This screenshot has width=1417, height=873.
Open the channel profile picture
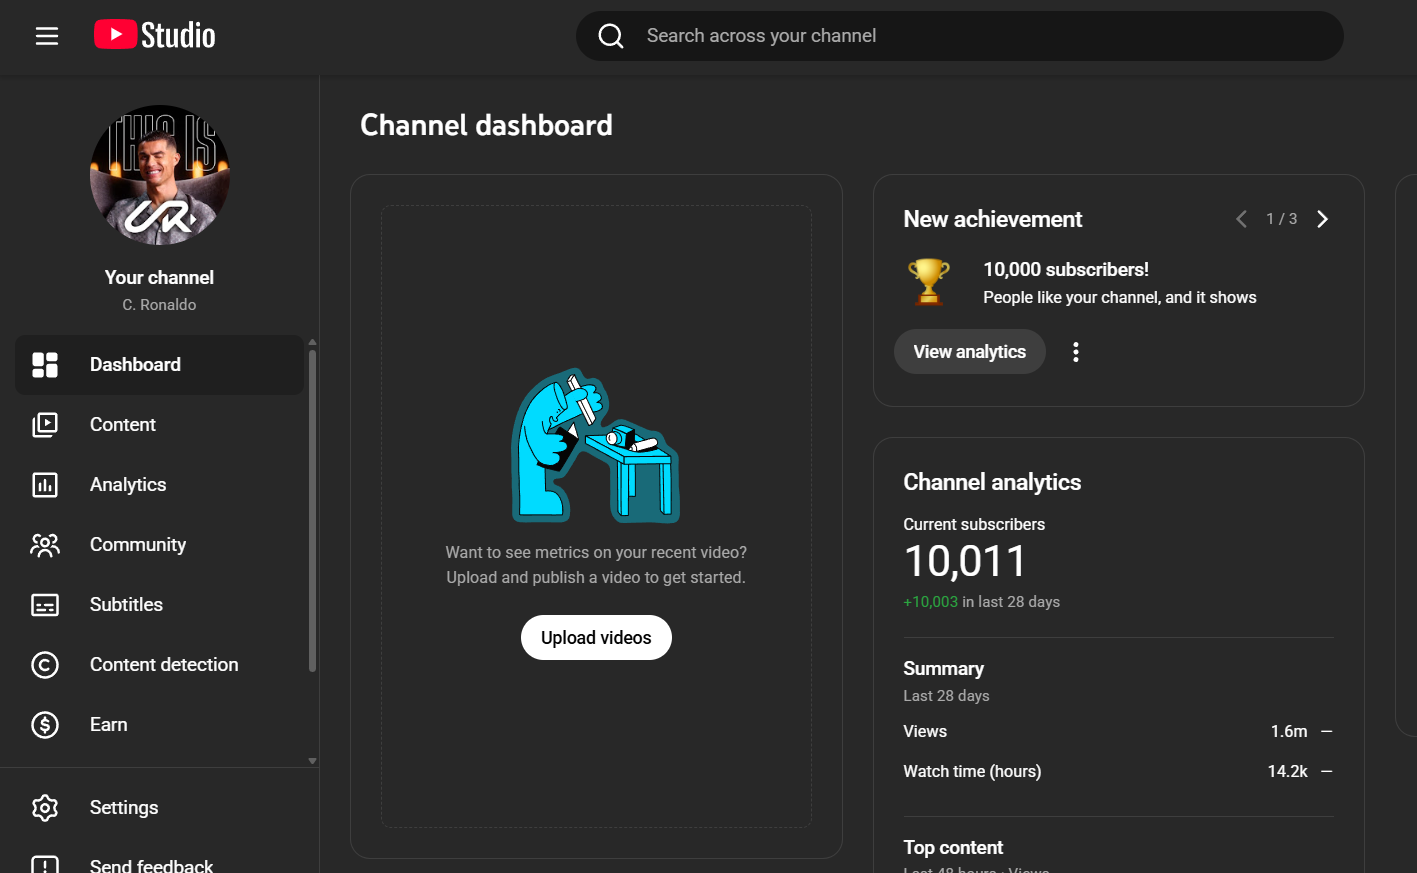pos(160,175)
